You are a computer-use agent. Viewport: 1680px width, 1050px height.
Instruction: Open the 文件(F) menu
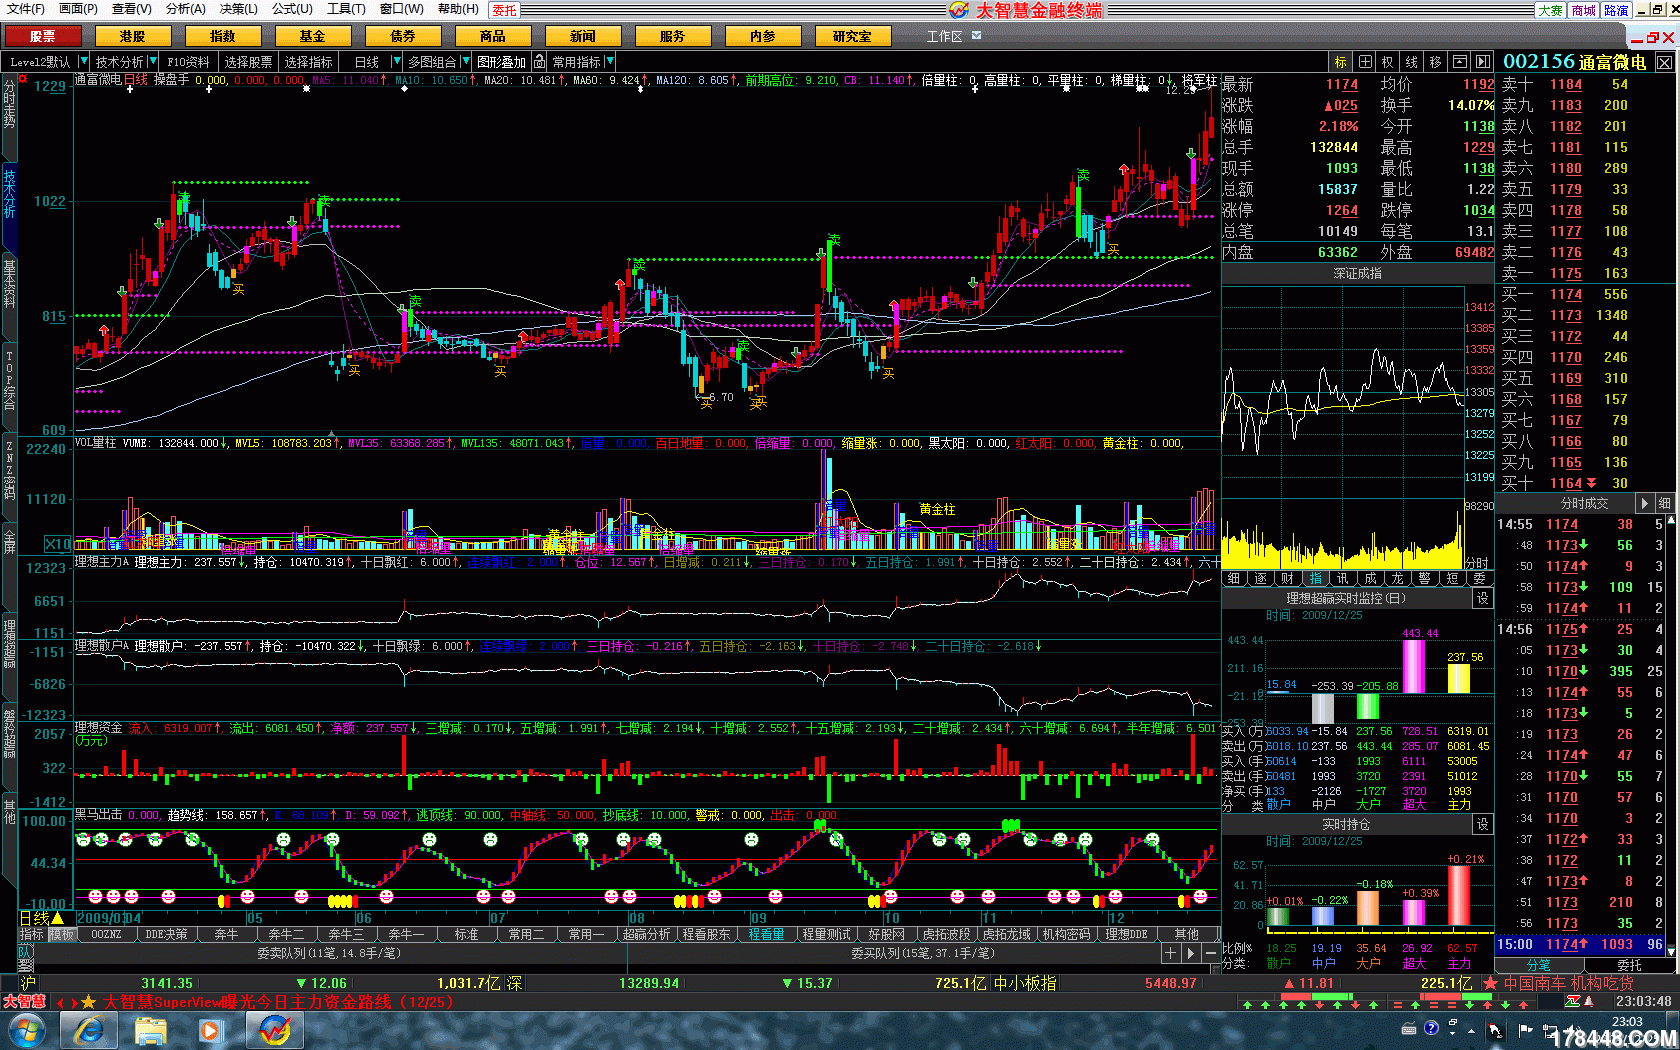coord(26,9)
